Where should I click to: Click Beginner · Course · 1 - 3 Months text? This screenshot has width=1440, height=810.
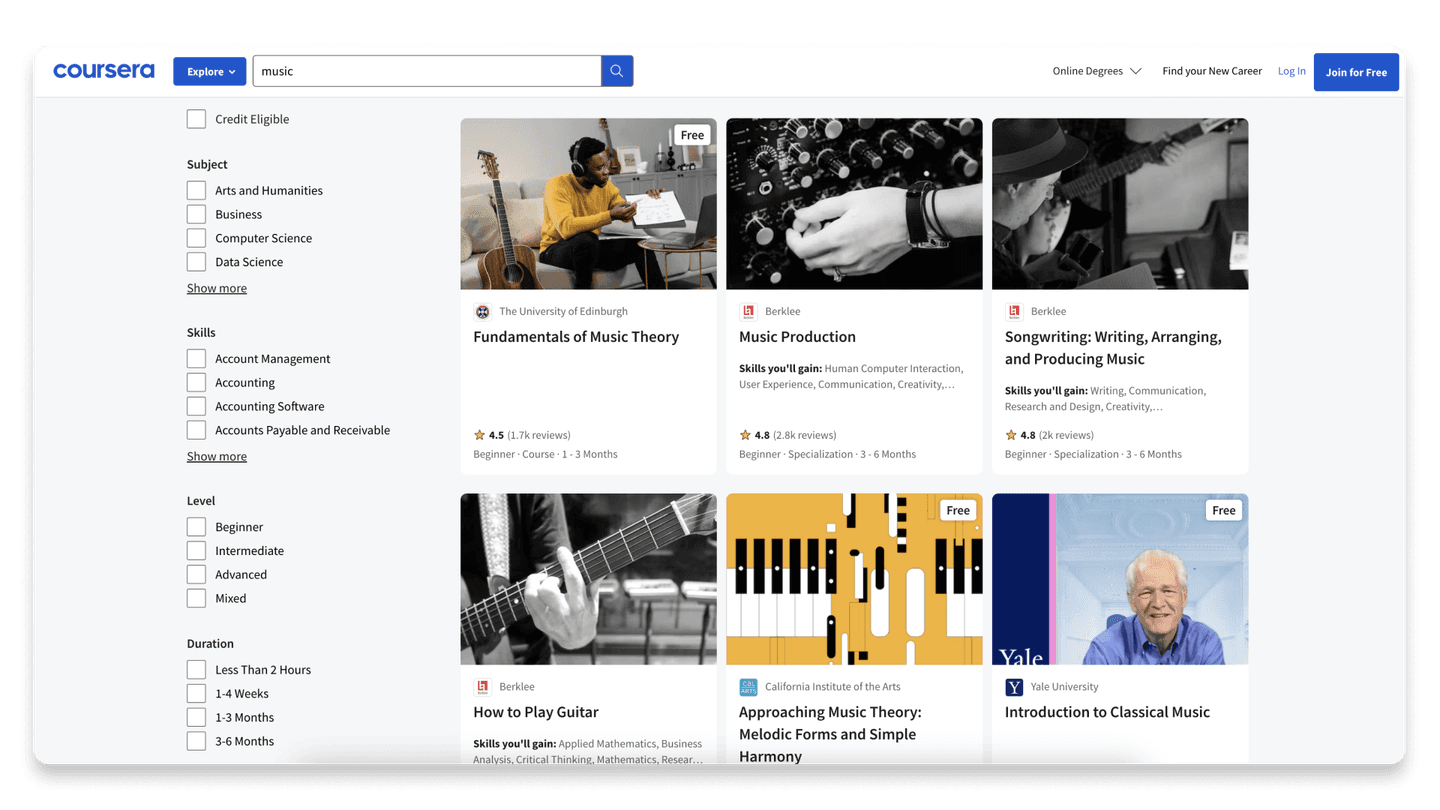click(545, 454)
